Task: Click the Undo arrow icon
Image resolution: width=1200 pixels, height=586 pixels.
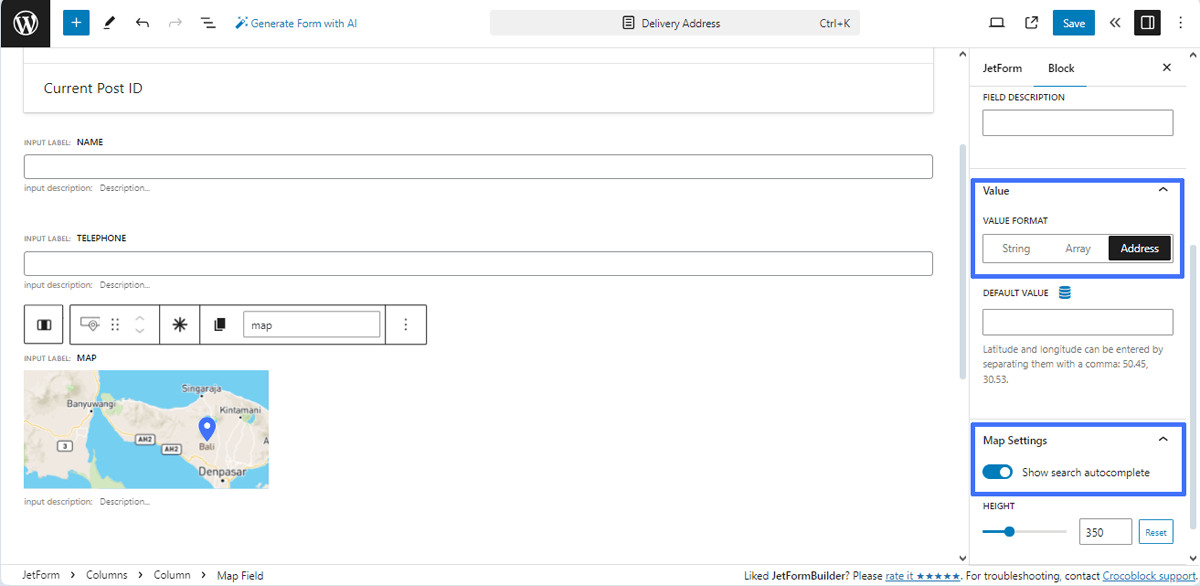Action: (x=140, y=22)
